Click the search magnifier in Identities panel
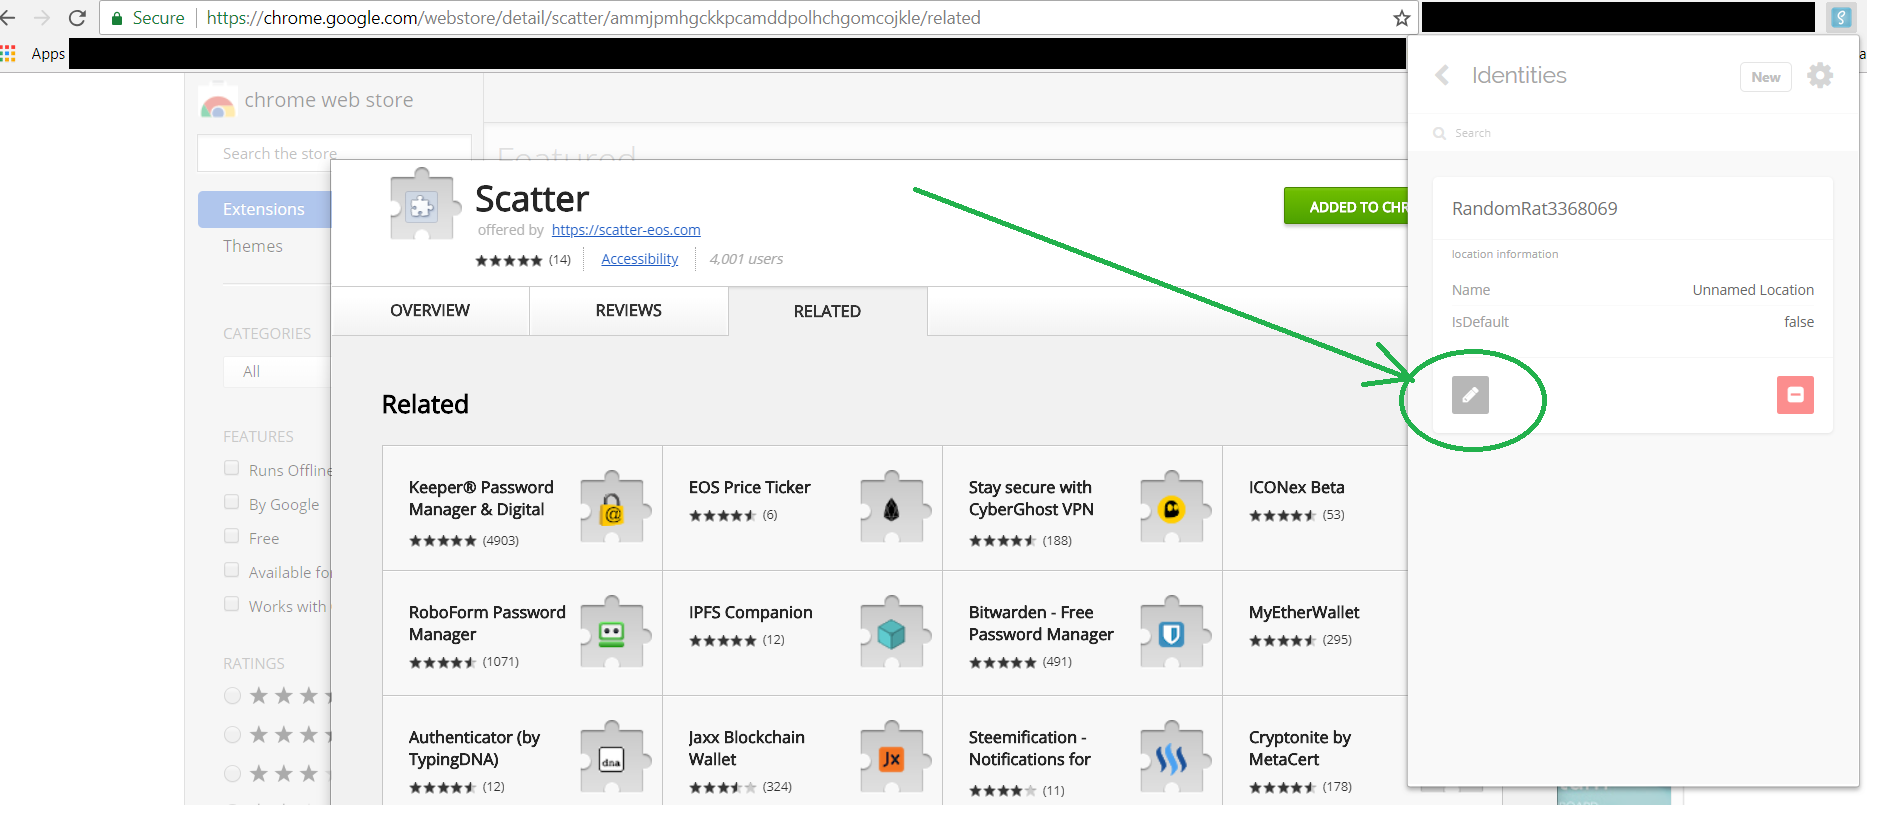Image resolution: width=1879 pixels, height=818 pixels. (1440, 133)
